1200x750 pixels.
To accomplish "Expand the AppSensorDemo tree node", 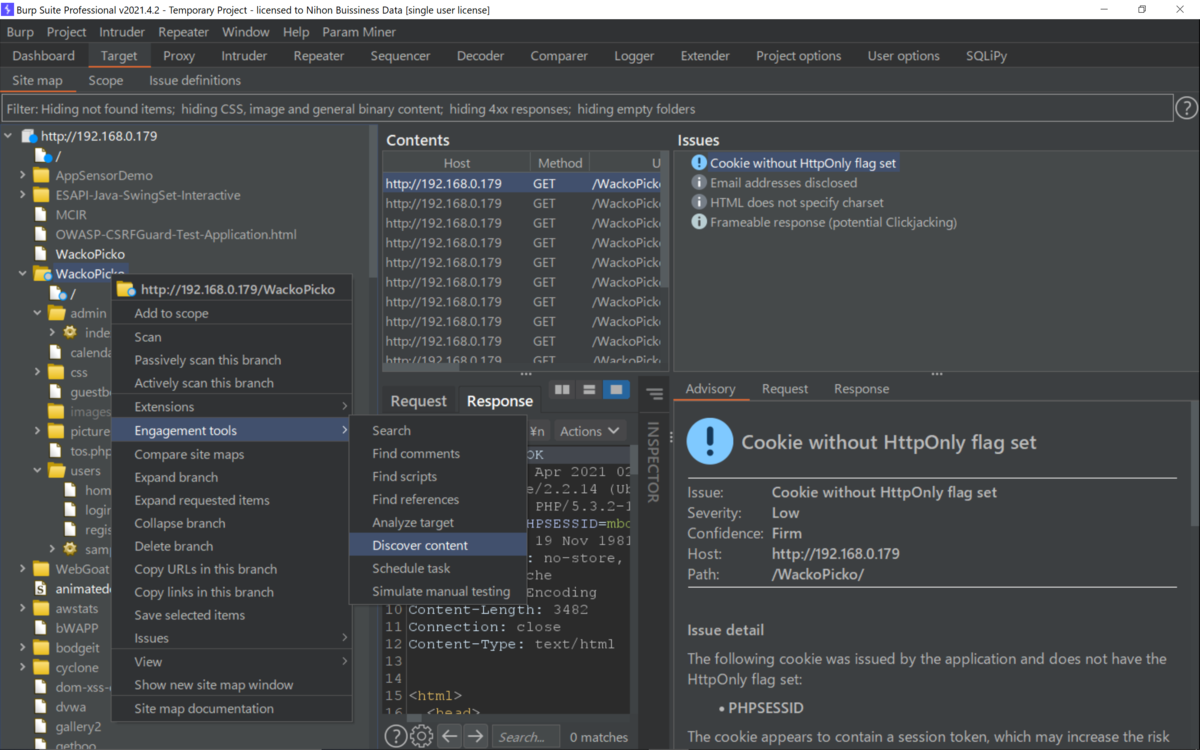I will (23, 175).
